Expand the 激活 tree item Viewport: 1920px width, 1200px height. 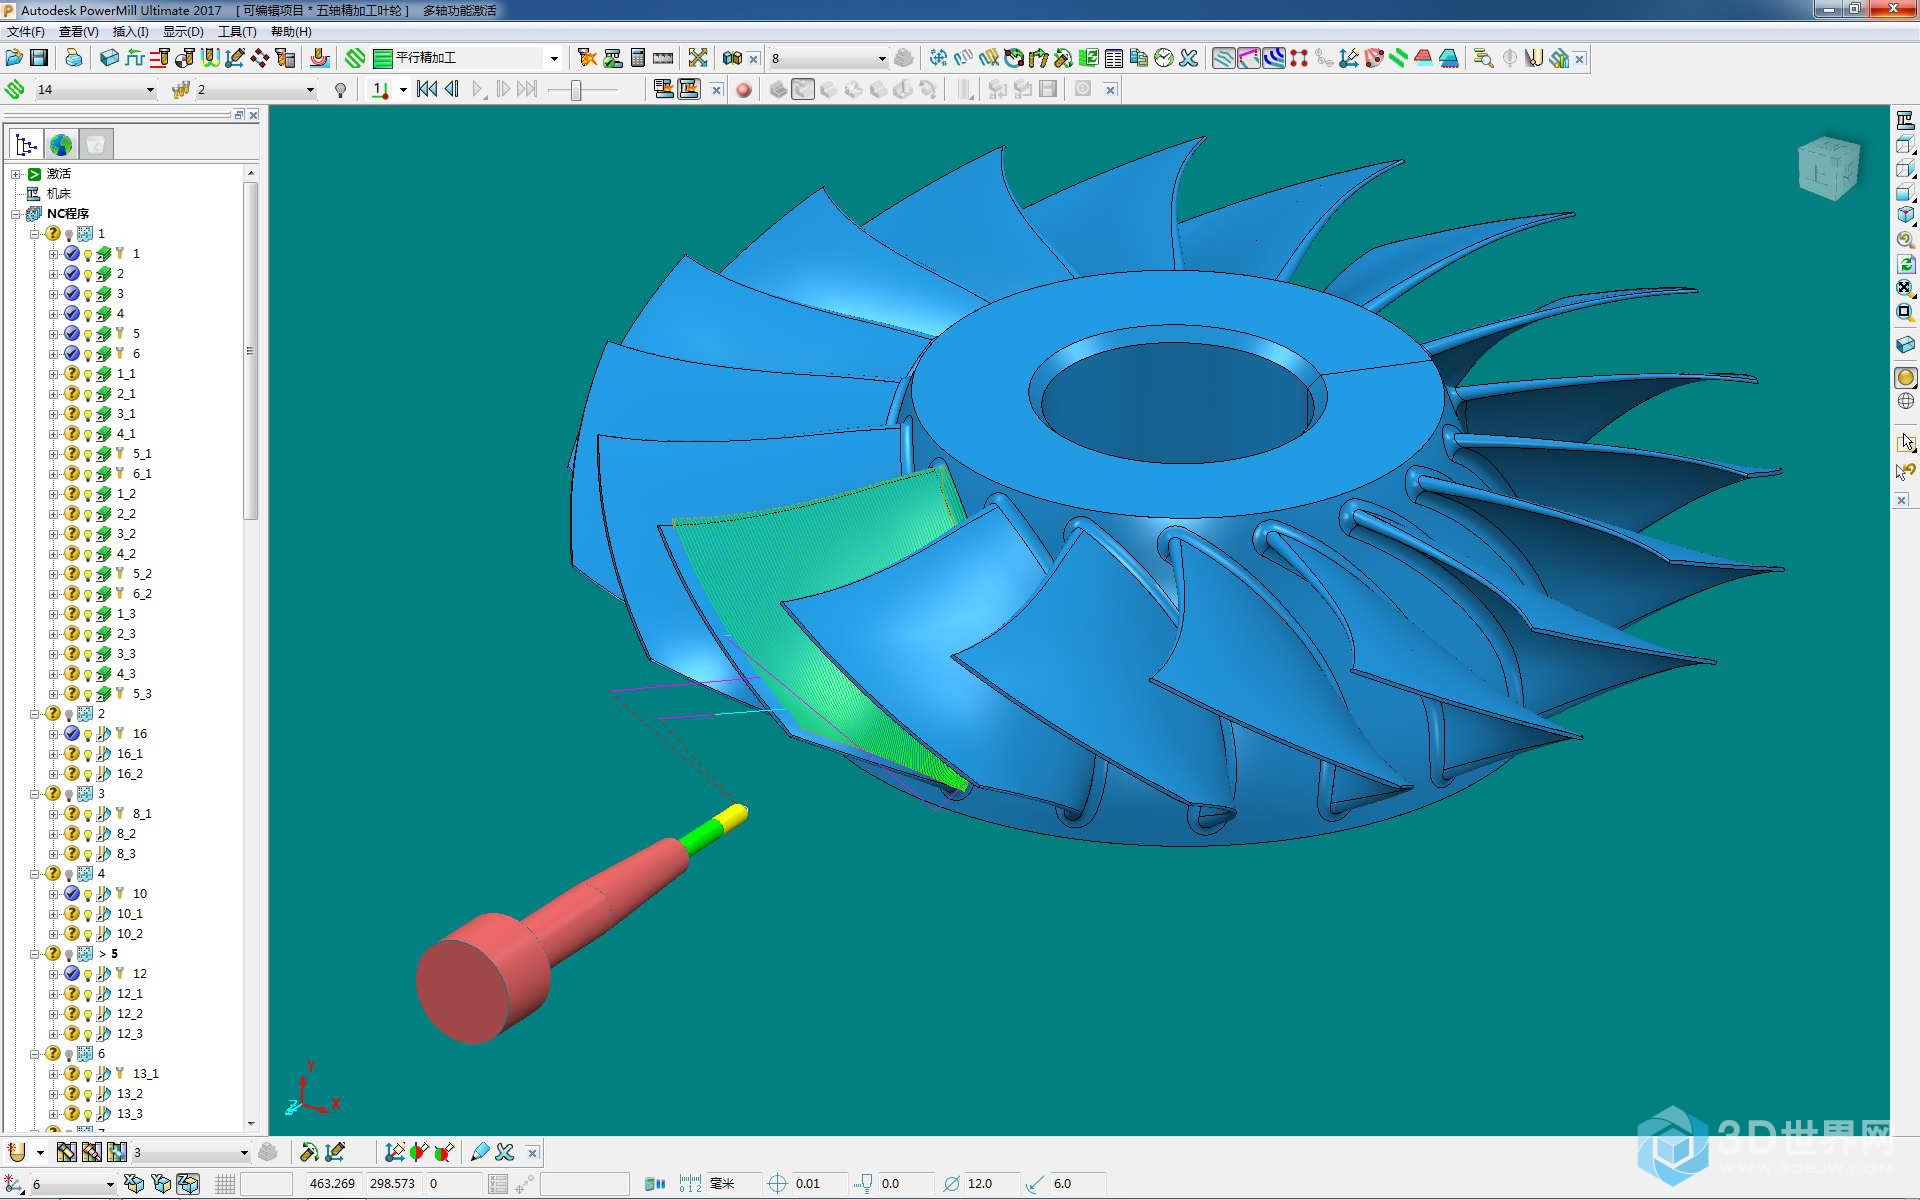point(16,174)
